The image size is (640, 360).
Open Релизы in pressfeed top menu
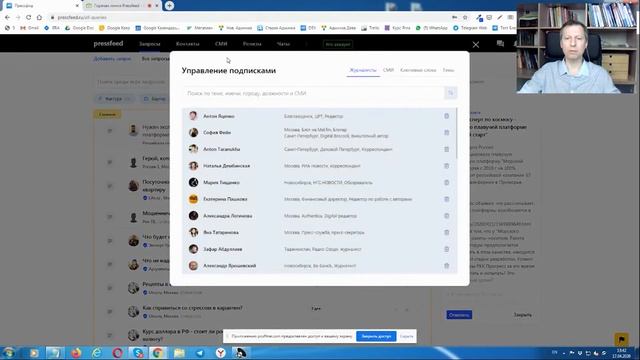252,44
